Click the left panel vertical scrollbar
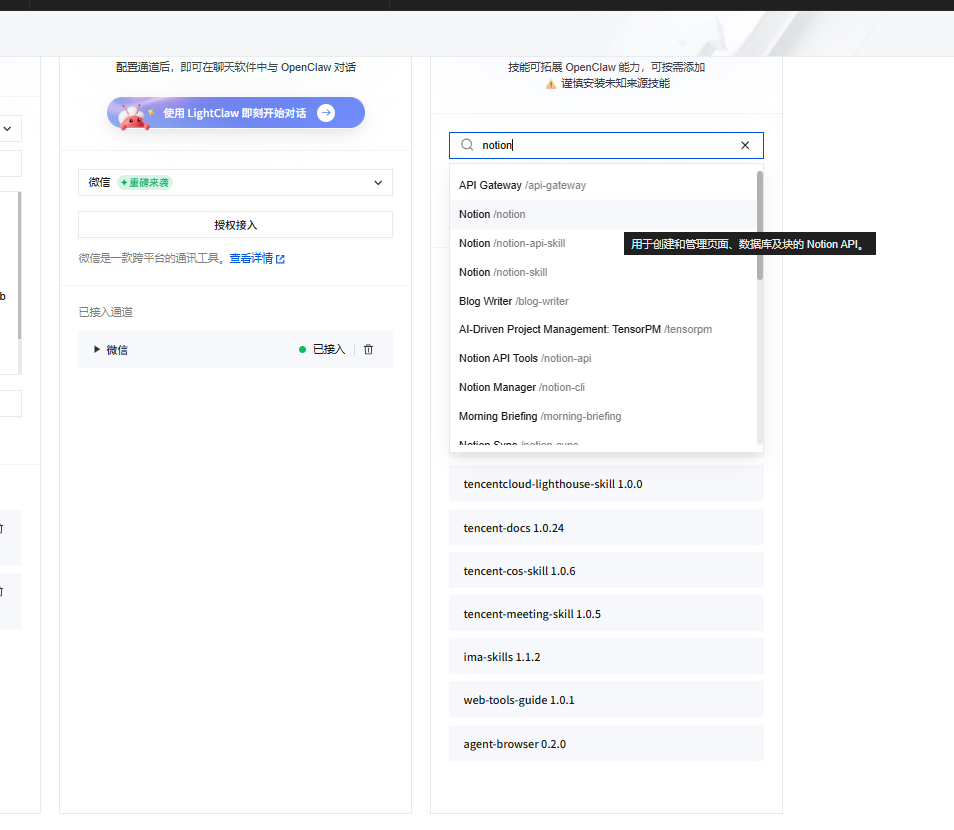Image resolution: width=954 pixels, height=830 pixels. pos(19,265)
